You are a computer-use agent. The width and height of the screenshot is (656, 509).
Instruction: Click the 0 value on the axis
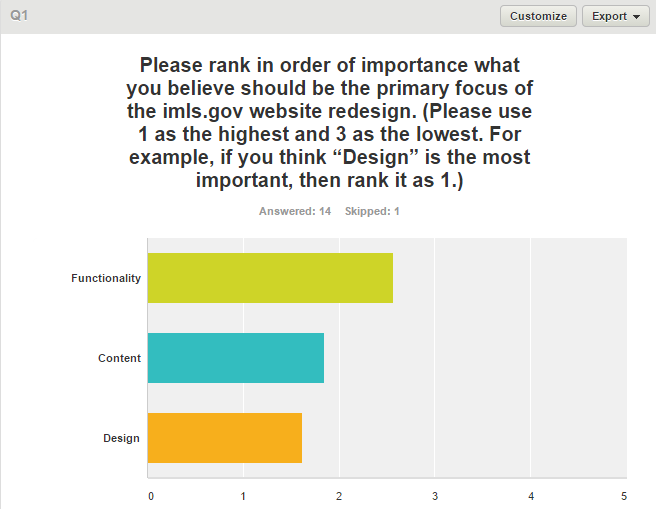tap(151, 495)
